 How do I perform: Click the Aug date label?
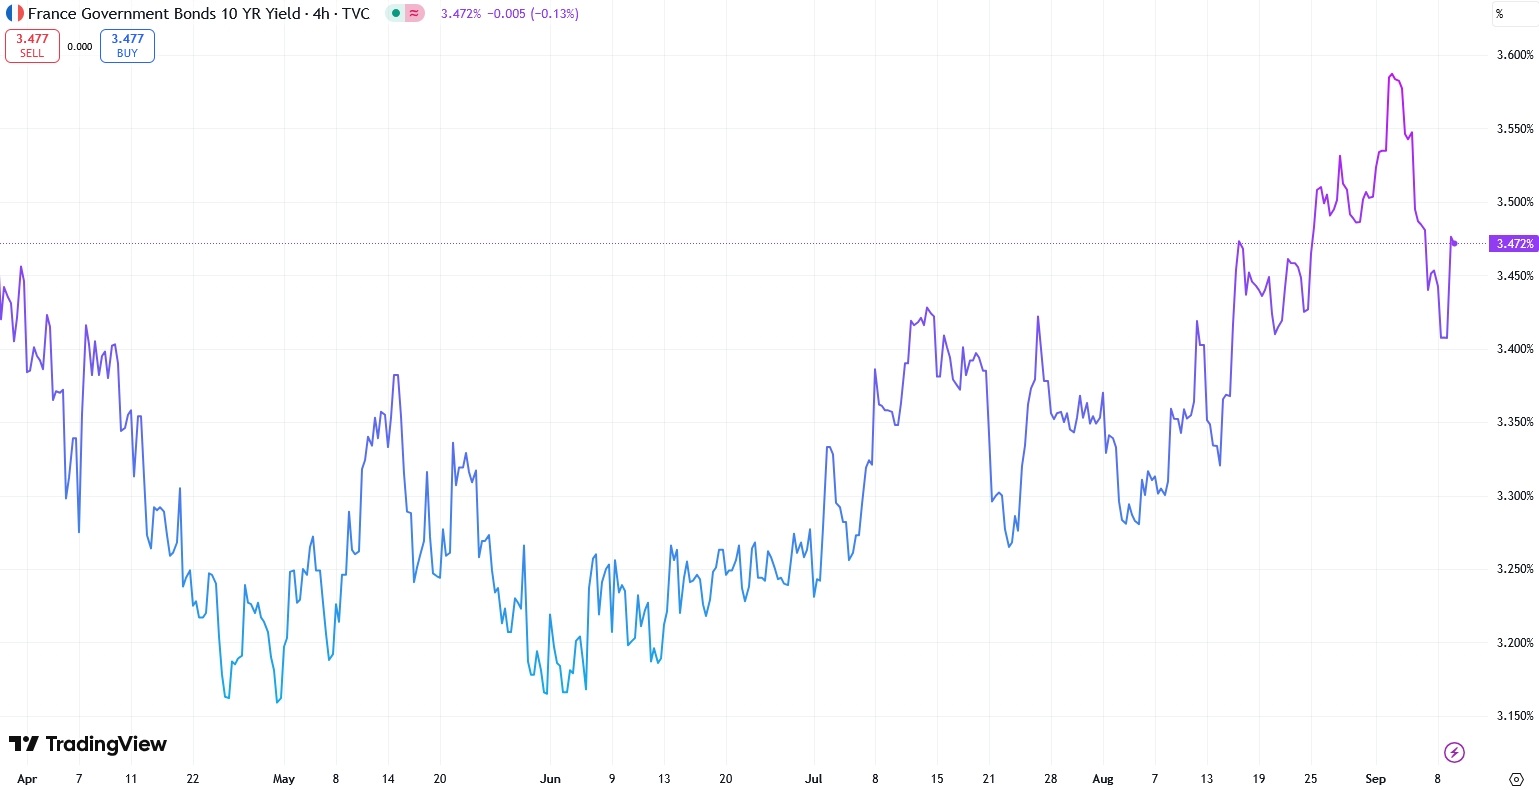pyautogui.click(x=1103, y=779)
